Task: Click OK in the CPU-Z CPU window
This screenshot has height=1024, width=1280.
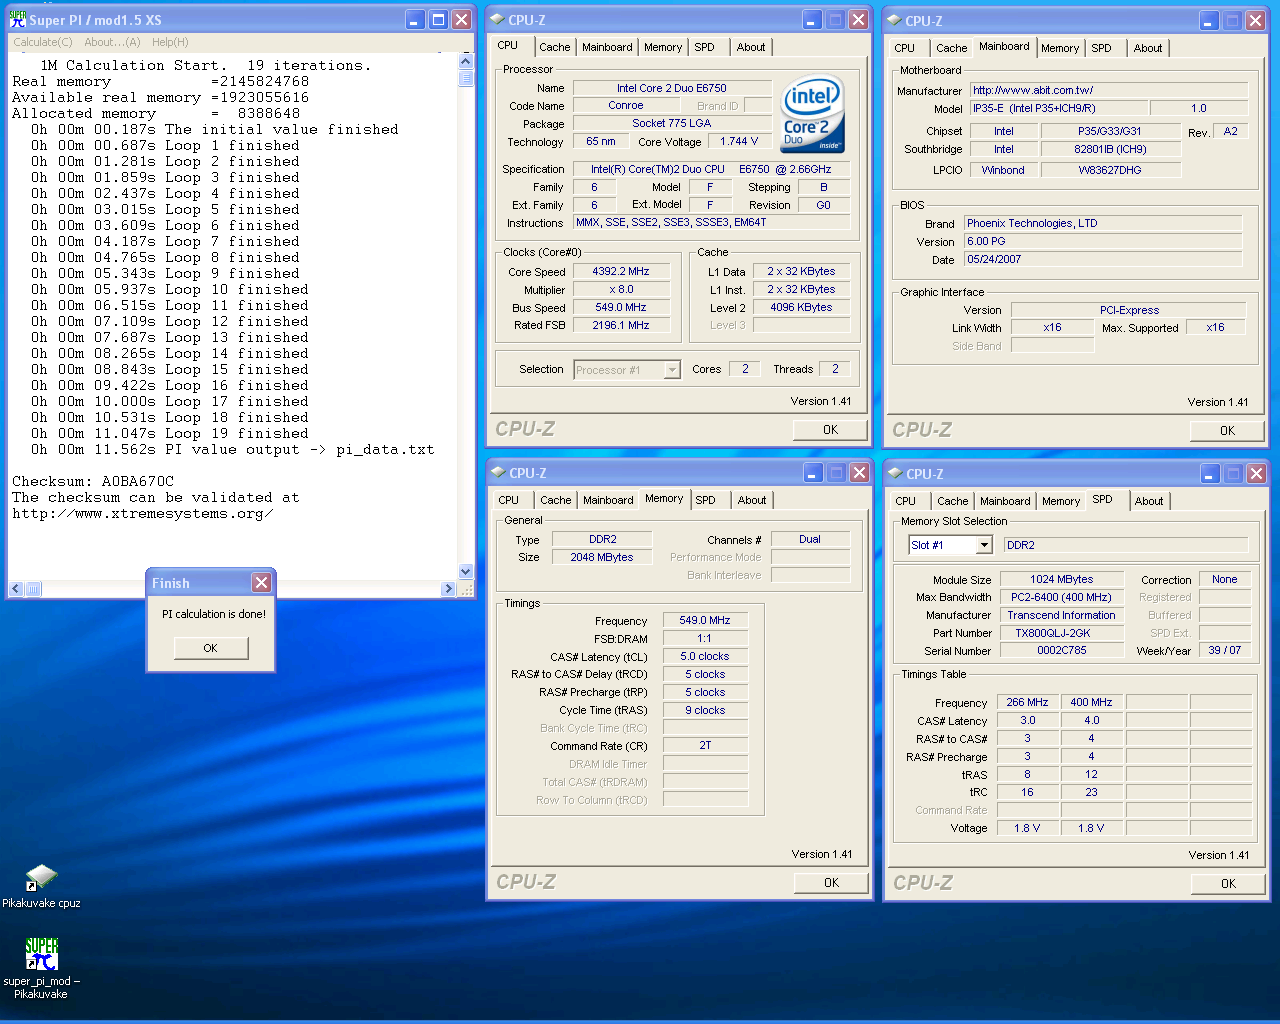Action: click(830, 429)
